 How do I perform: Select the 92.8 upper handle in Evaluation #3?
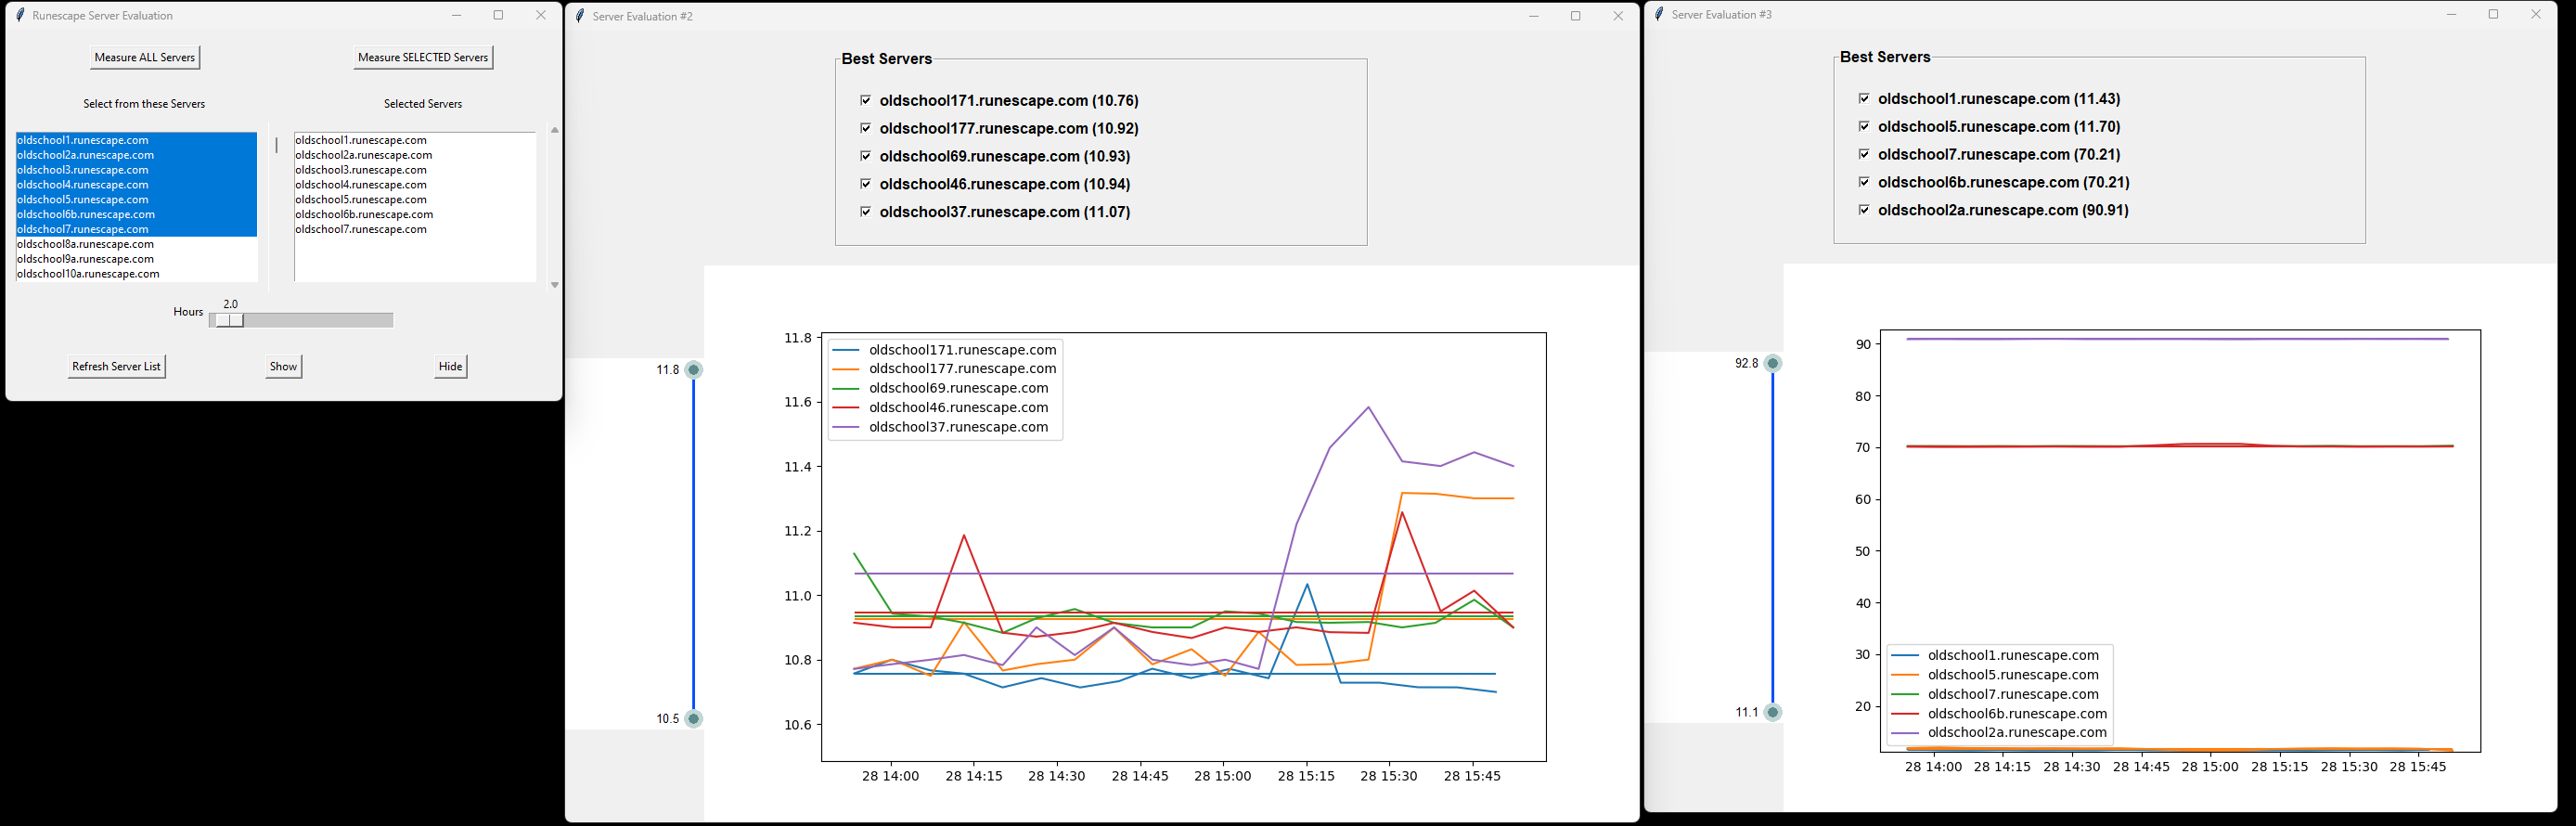tap(1773, 364)
